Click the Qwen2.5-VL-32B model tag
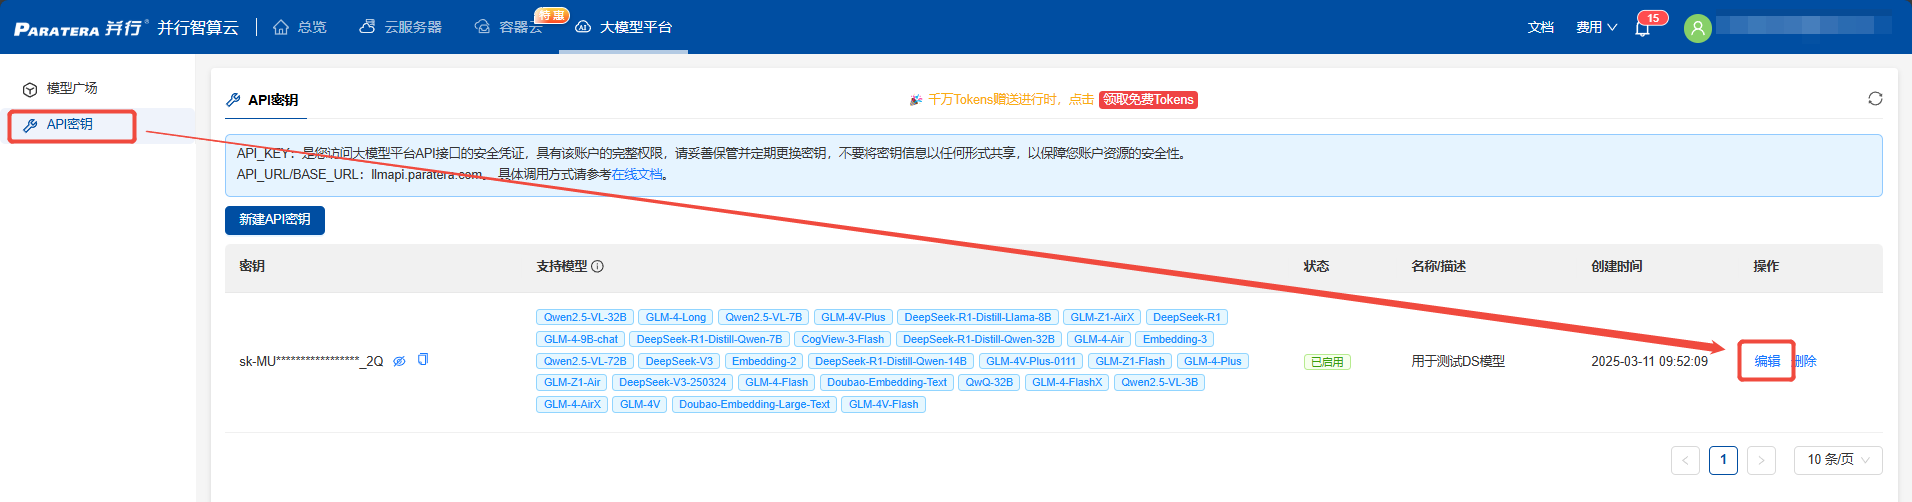1912x502 pixels. point(585,318)
